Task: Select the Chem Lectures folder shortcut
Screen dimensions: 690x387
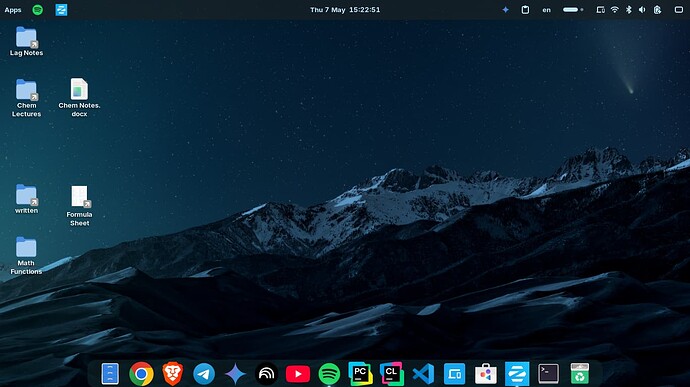Action: (x=26, y=98)
